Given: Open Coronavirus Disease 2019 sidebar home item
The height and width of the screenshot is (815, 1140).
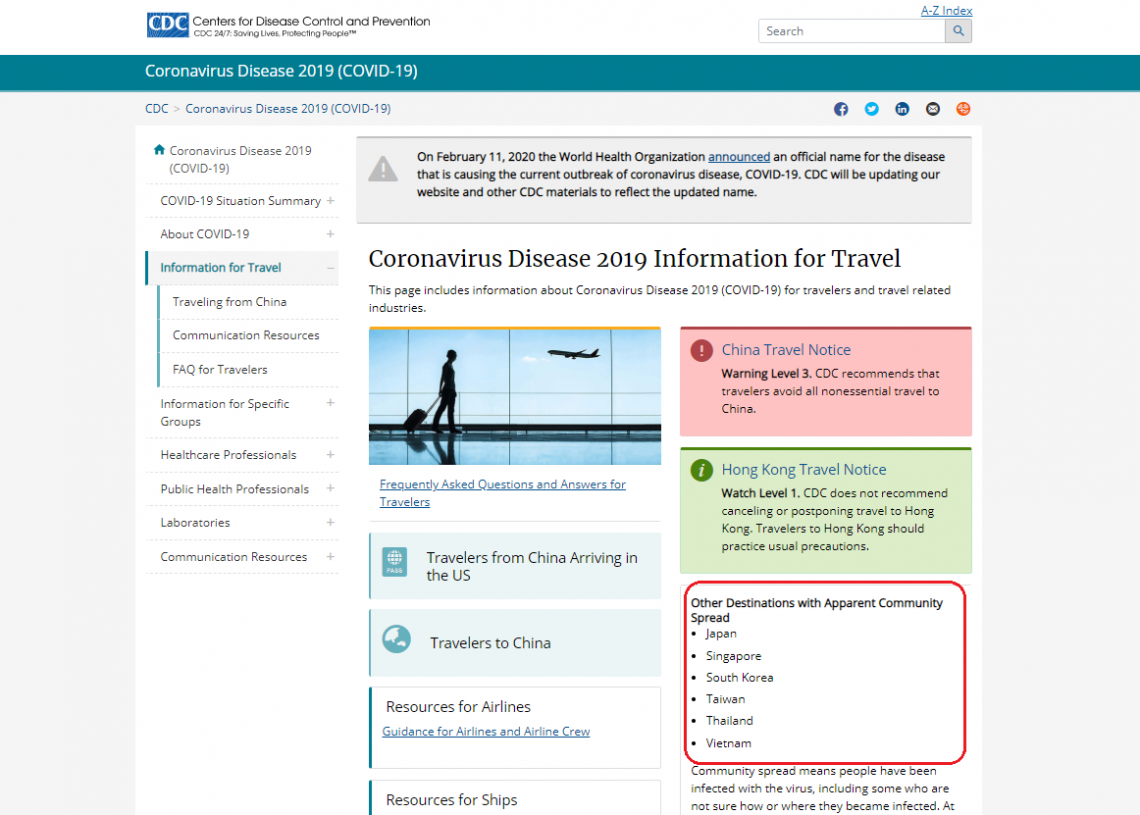Looking at the screenshot, I should click(x=241, y=159).
